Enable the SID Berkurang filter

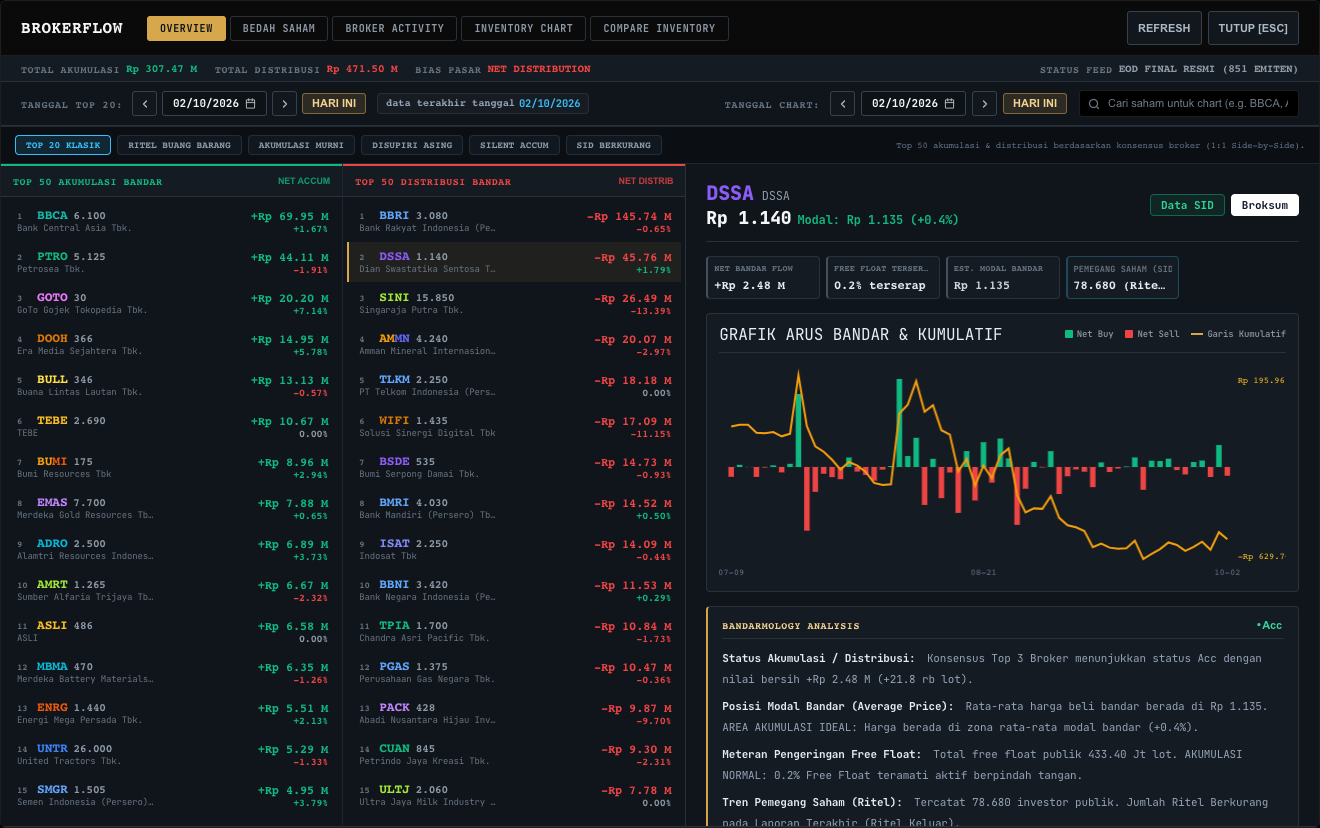coord(613,145)
